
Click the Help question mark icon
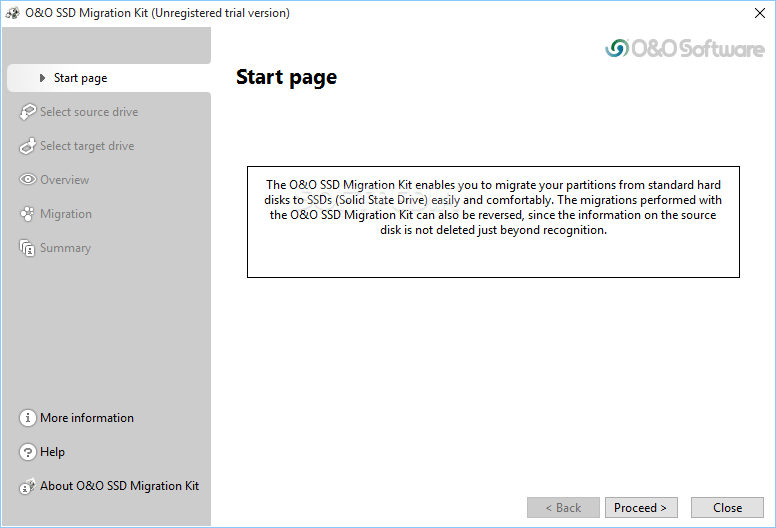(x=28, y=452)
